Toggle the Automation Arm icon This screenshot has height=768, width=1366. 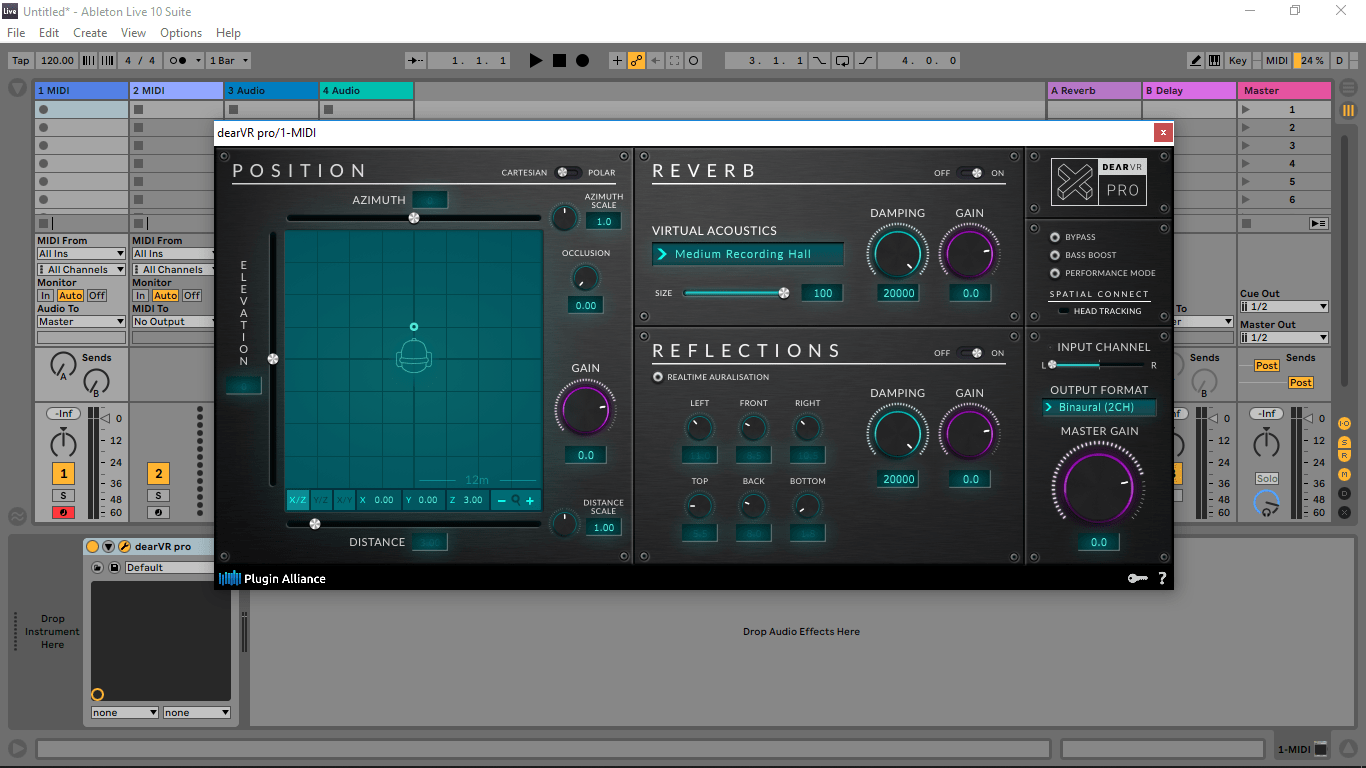point(636,61)
